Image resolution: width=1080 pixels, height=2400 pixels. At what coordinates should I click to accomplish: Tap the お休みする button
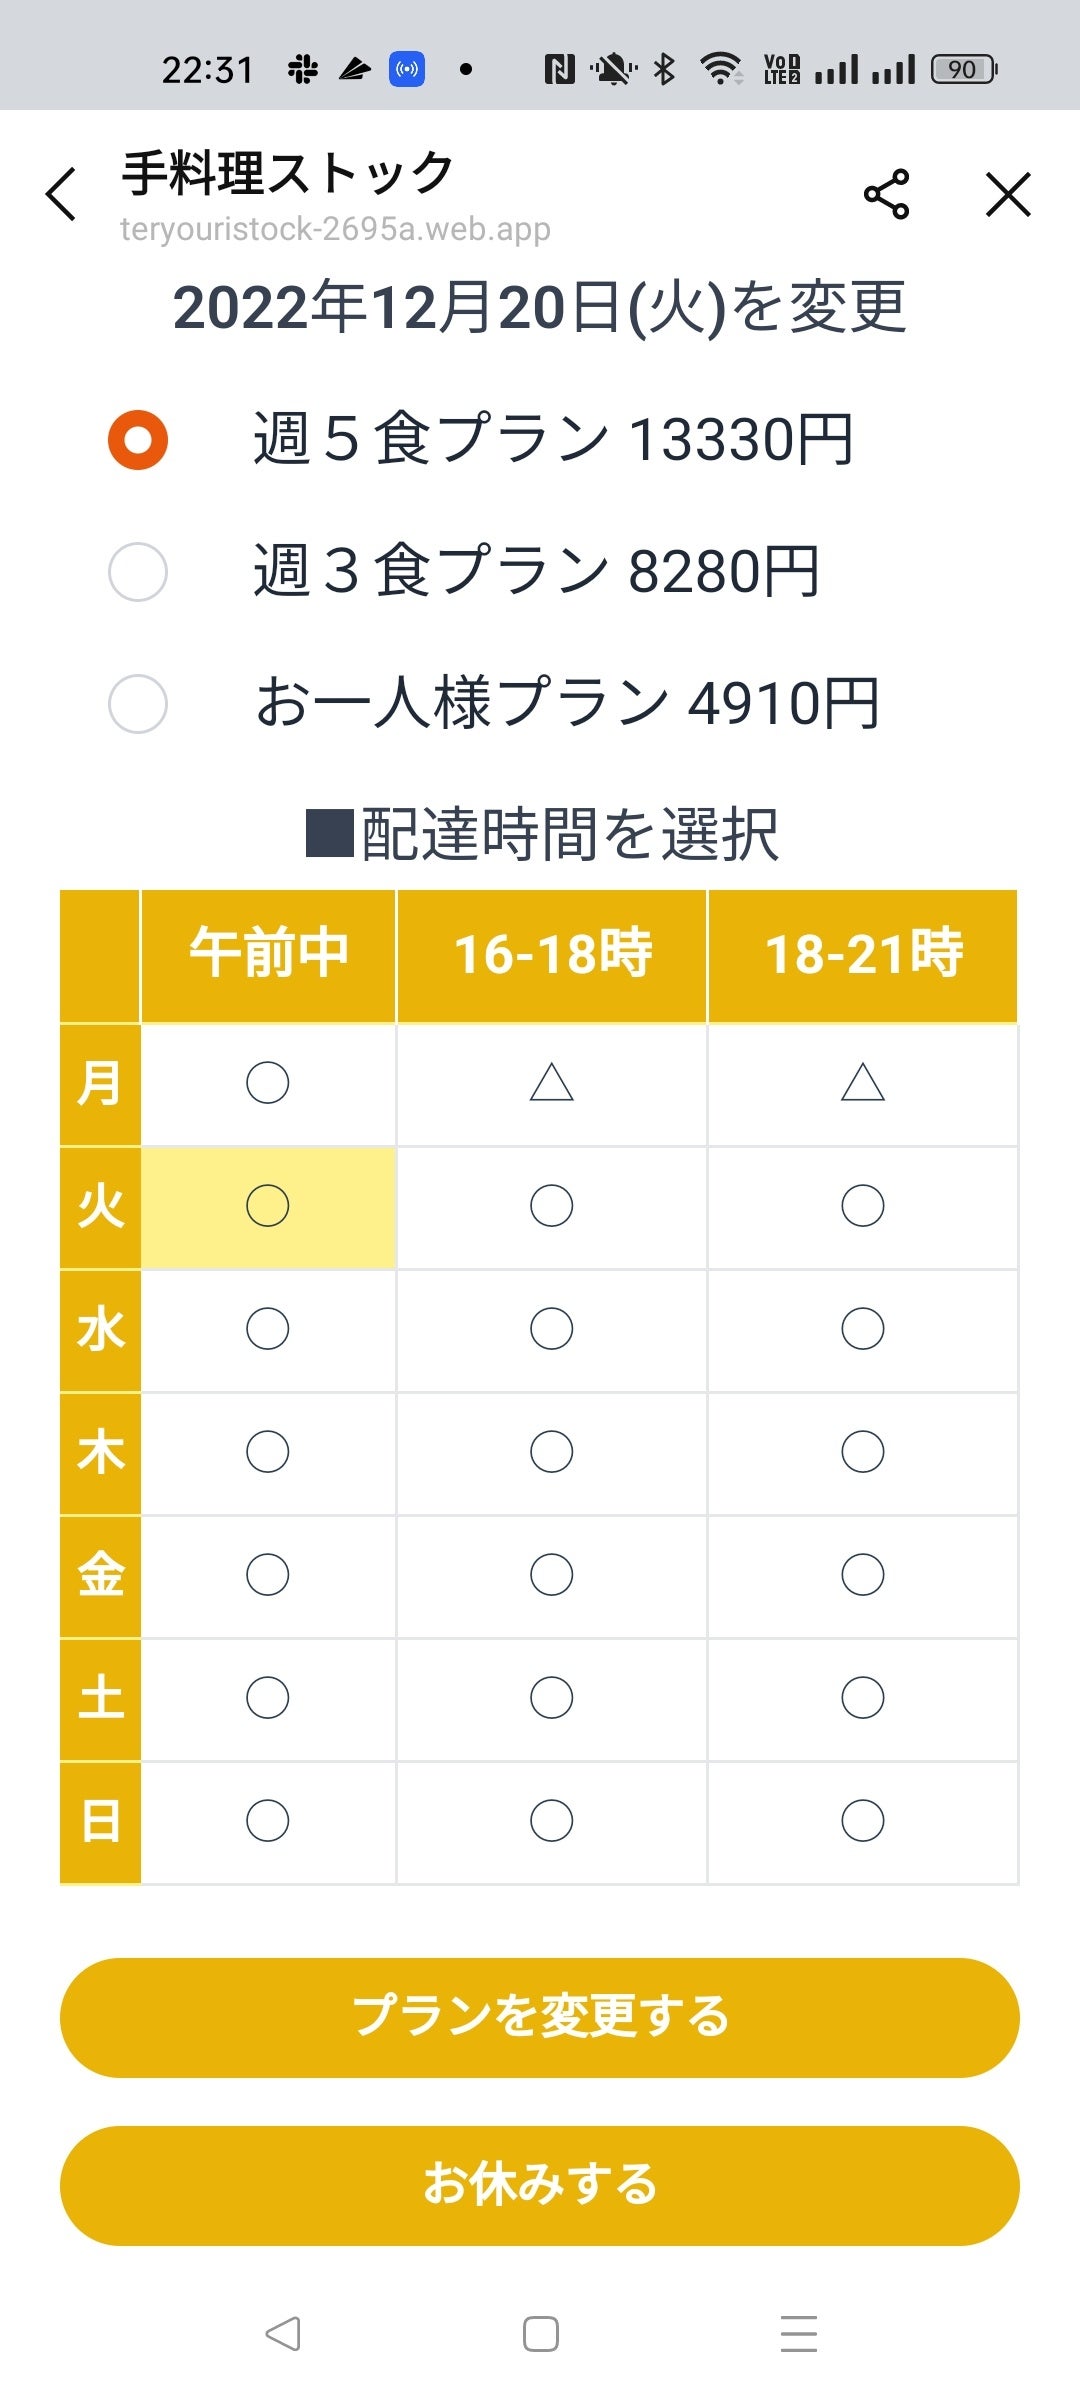point(540,2186)
